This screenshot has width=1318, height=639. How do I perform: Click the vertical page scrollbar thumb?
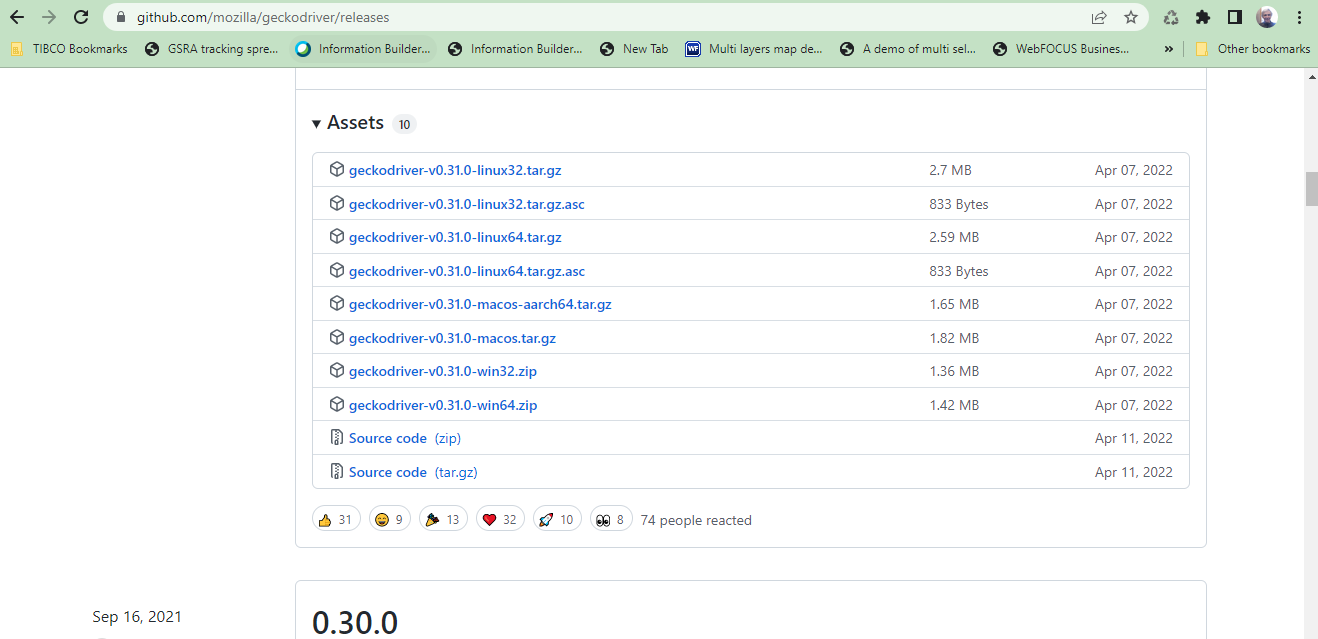[x=1311, y=188]
